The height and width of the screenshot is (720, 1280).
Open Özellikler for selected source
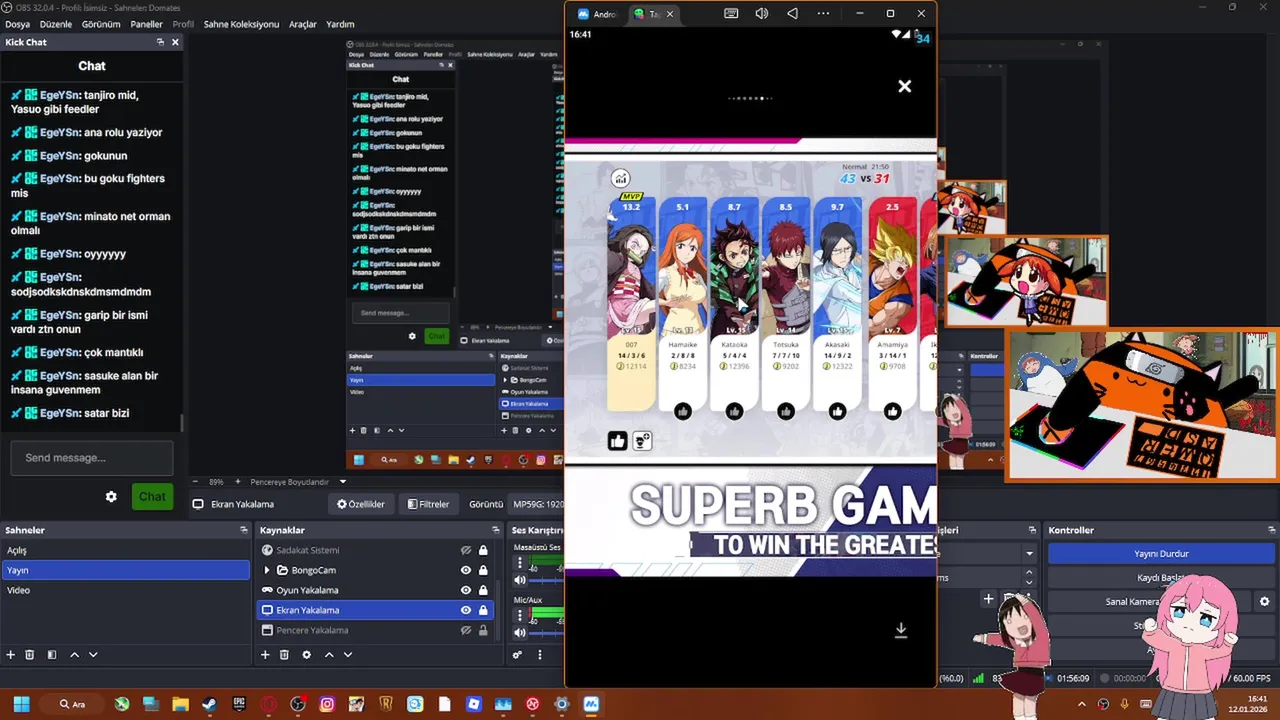(361, 504)
